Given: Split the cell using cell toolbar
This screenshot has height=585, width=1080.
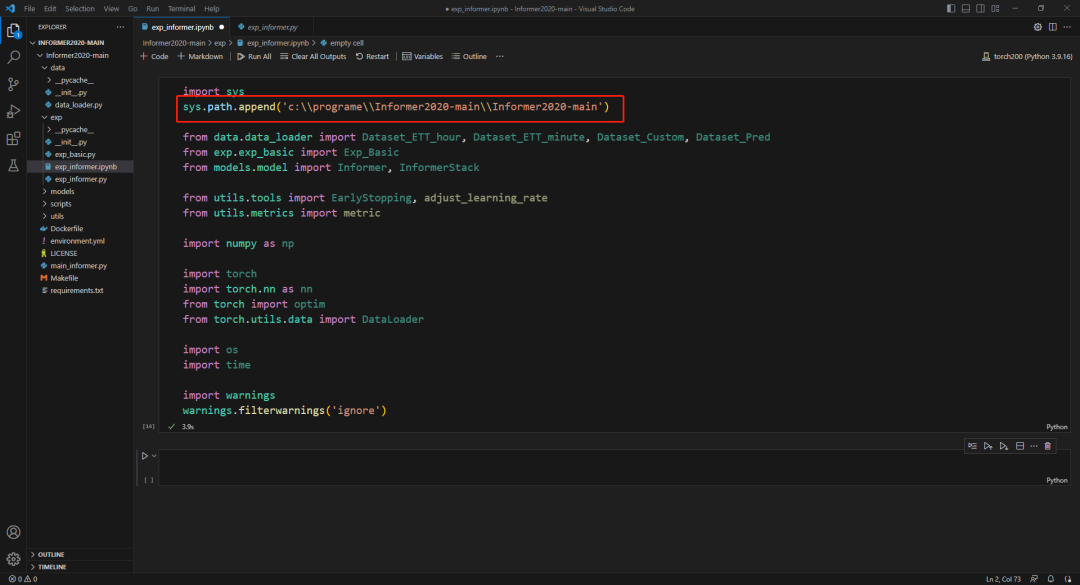Looking at the screenshot, I should pyautogui.click(x=1019, y=446).
